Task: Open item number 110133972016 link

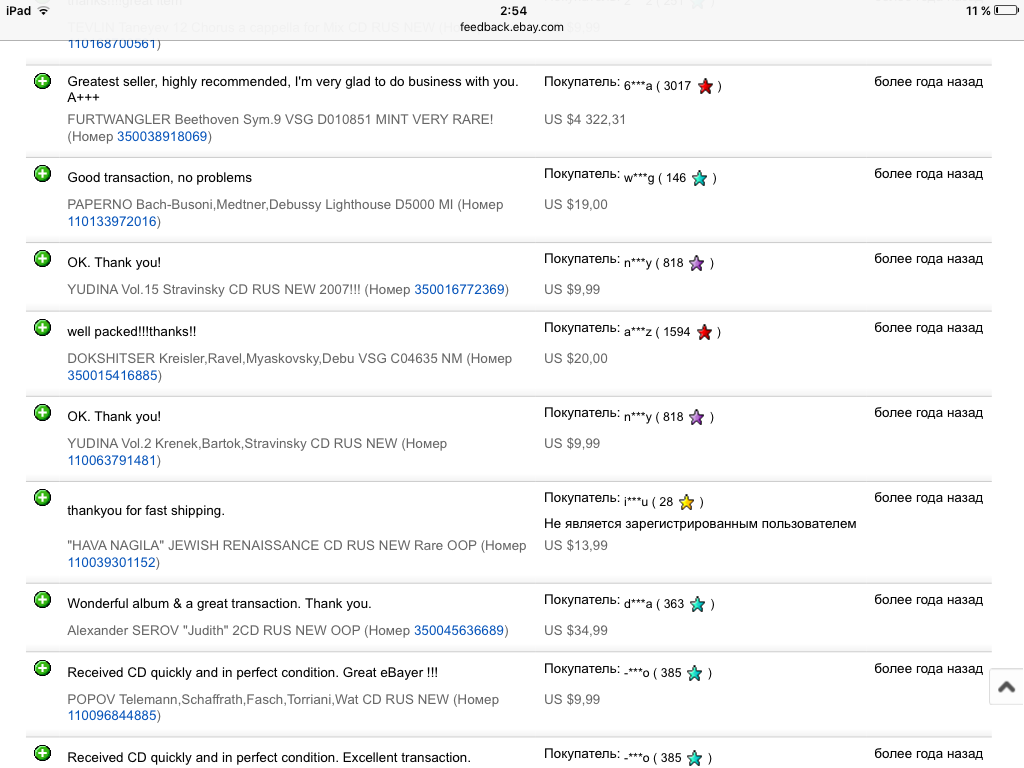Action: pos(112,221)
